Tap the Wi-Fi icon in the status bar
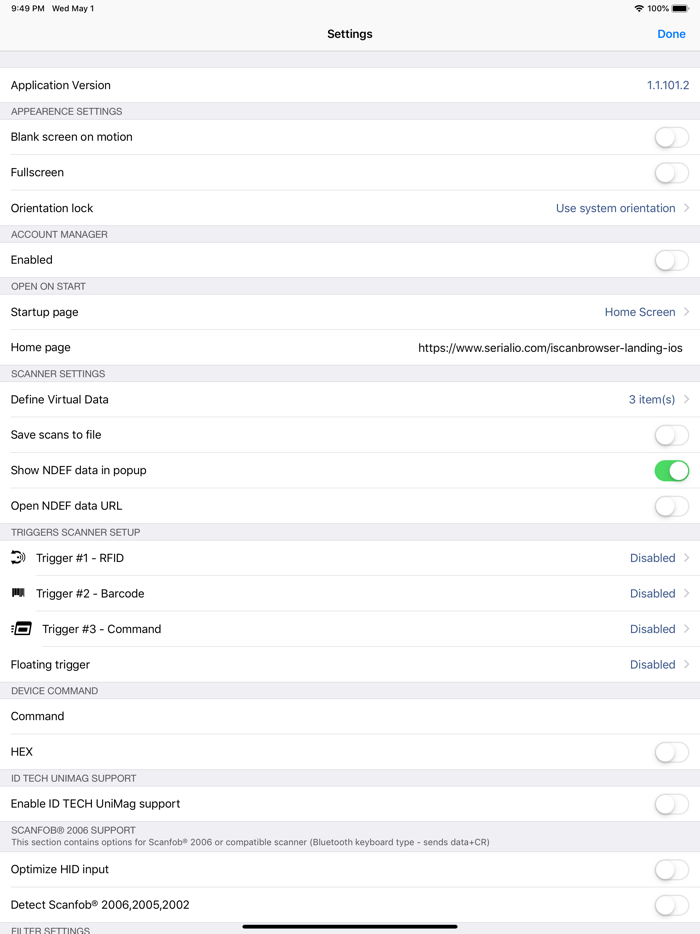 (638, 8)
